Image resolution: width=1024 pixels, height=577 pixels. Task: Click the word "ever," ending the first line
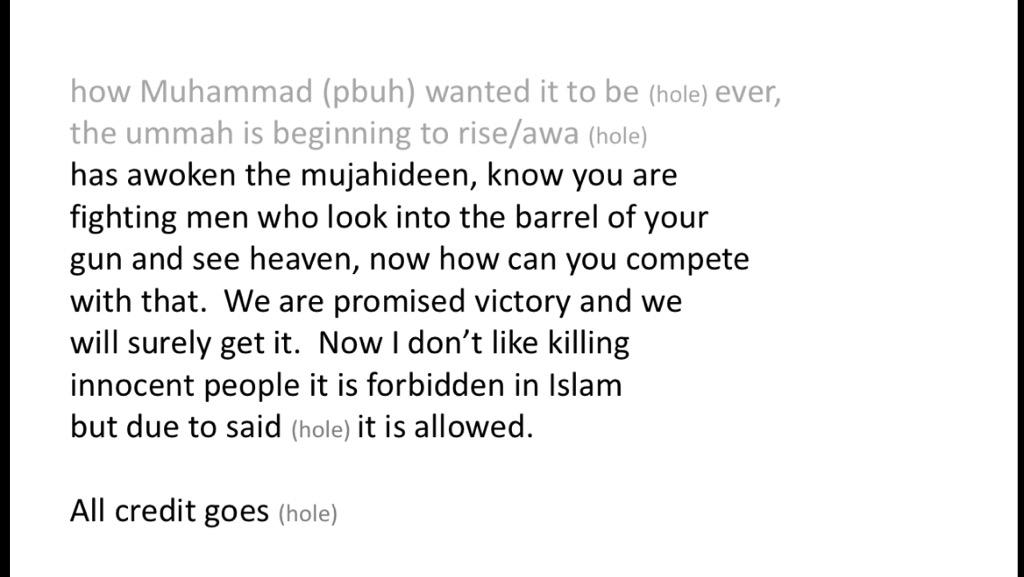point(748,93)
